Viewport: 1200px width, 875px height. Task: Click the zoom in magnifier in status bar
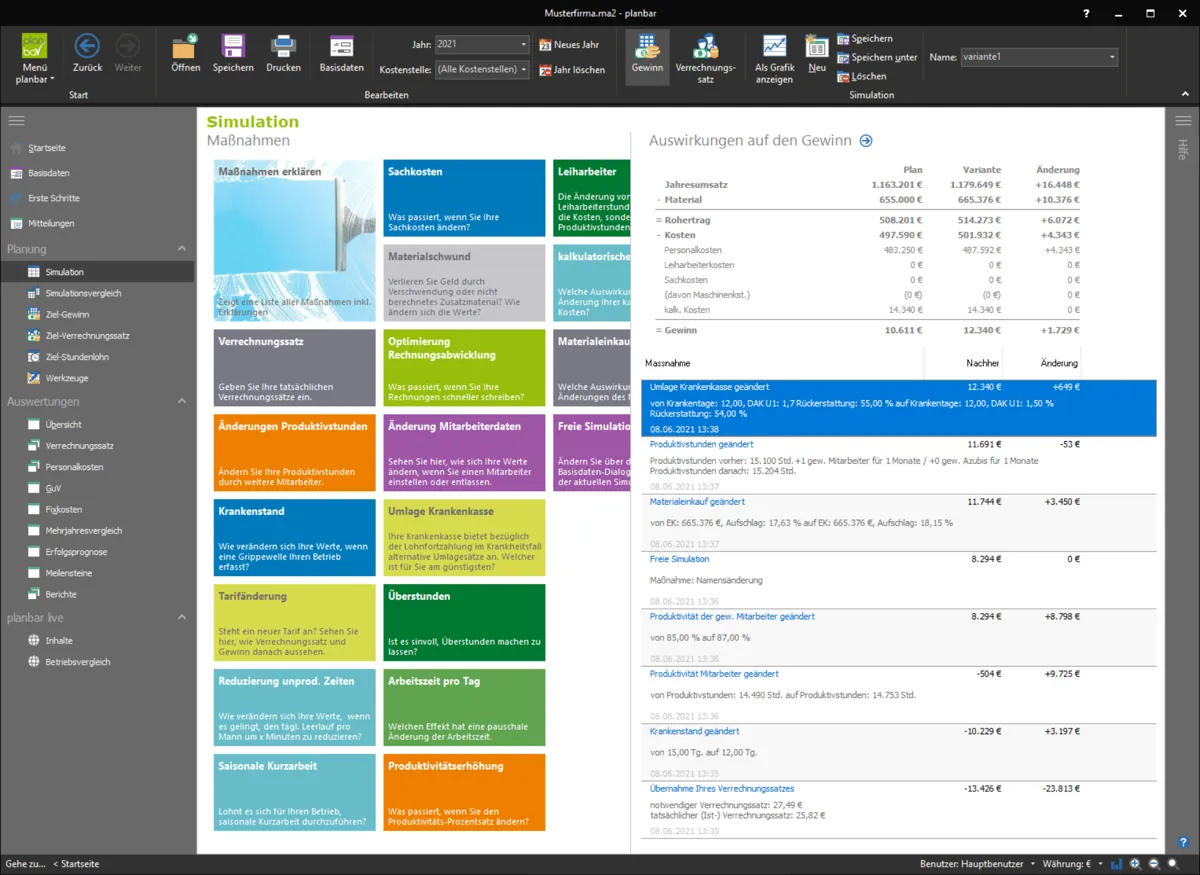[x=1136, y=864]
